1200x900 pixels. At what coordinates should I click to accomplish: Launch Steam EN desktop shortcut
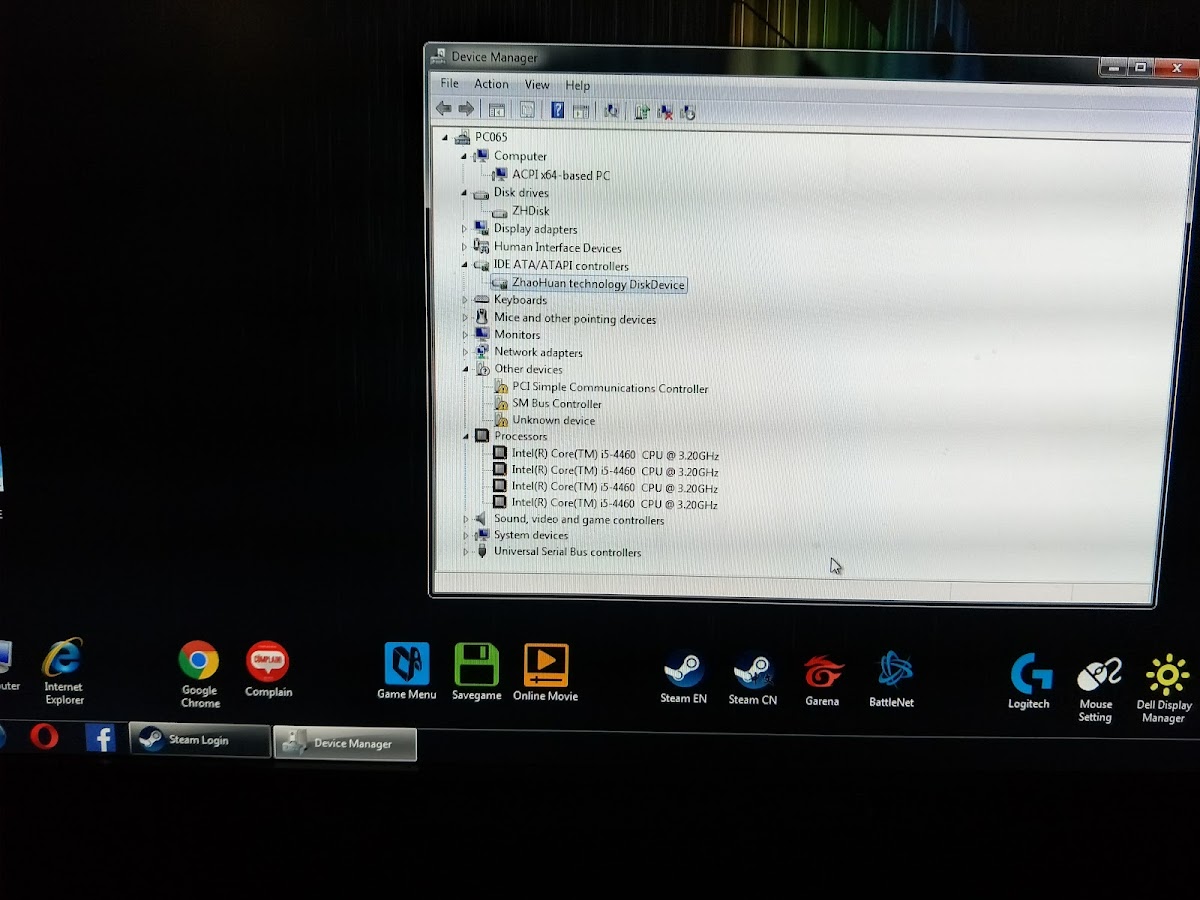[684, 677]
